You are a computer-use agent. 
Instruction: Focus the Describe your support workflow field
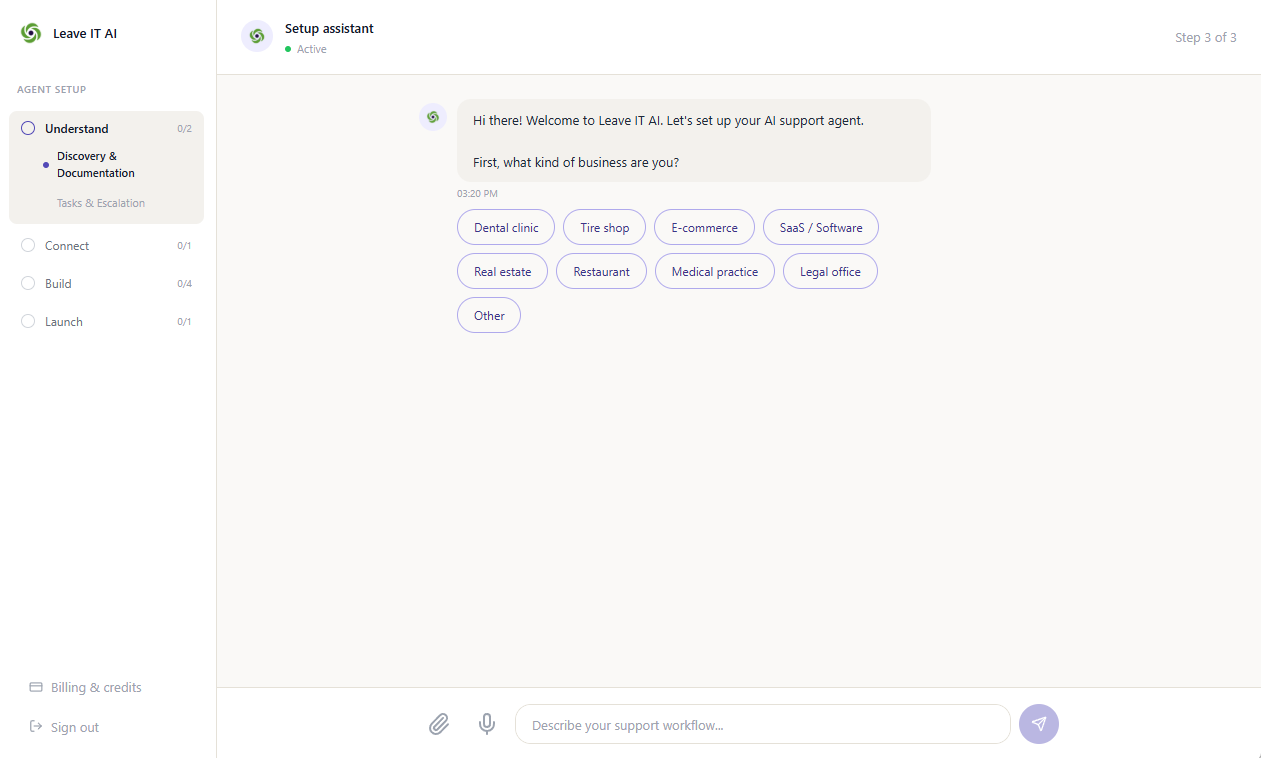(763, 724)
